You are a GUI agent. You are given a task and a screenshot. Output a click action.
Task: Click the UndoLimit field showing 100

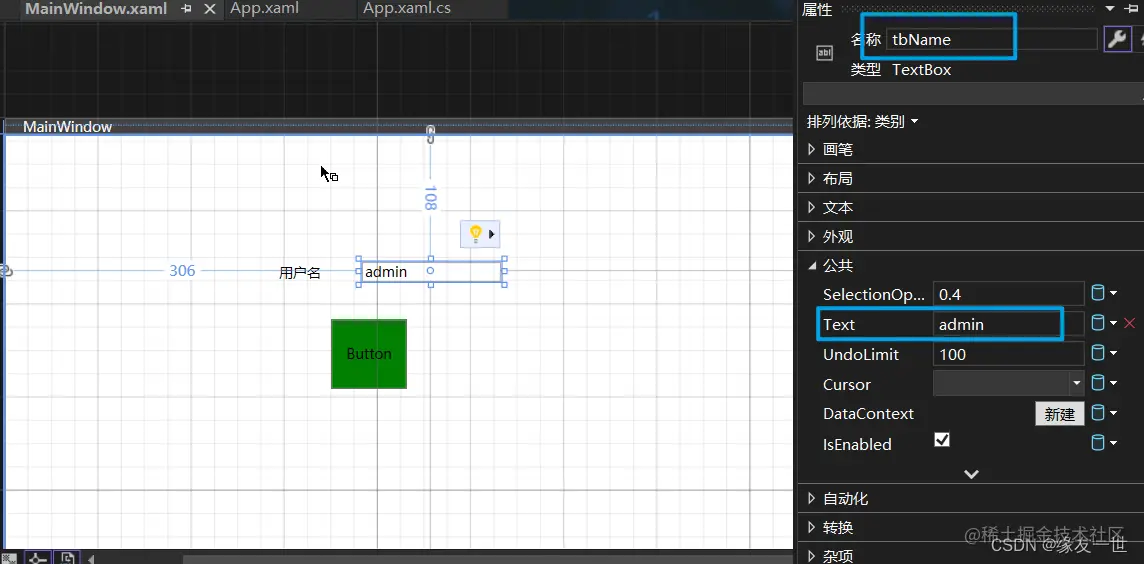[1008, 354]
